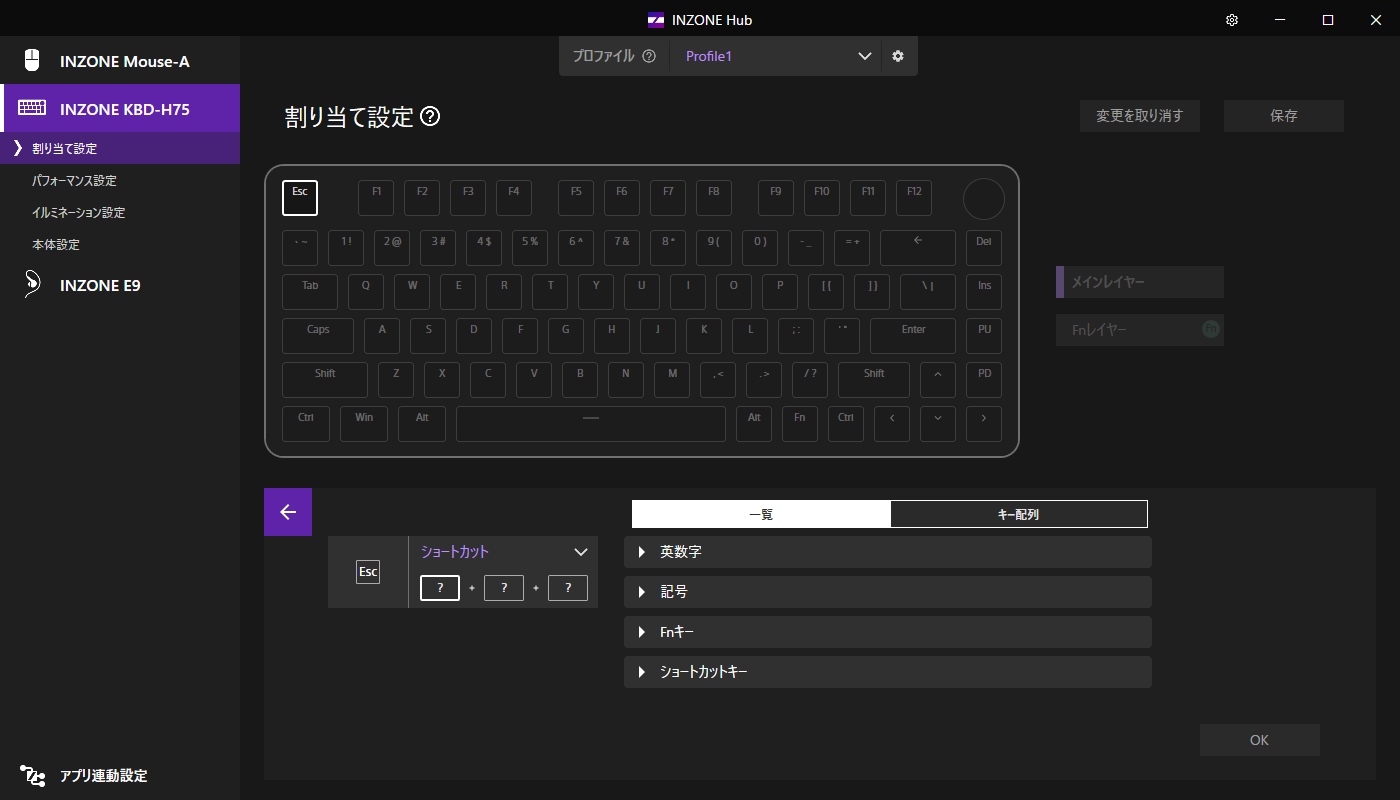This screenshot has height=800, width=1400.
Task: Click the INZONE KBD-H75 keyboard icon
Action: point(32,108)
